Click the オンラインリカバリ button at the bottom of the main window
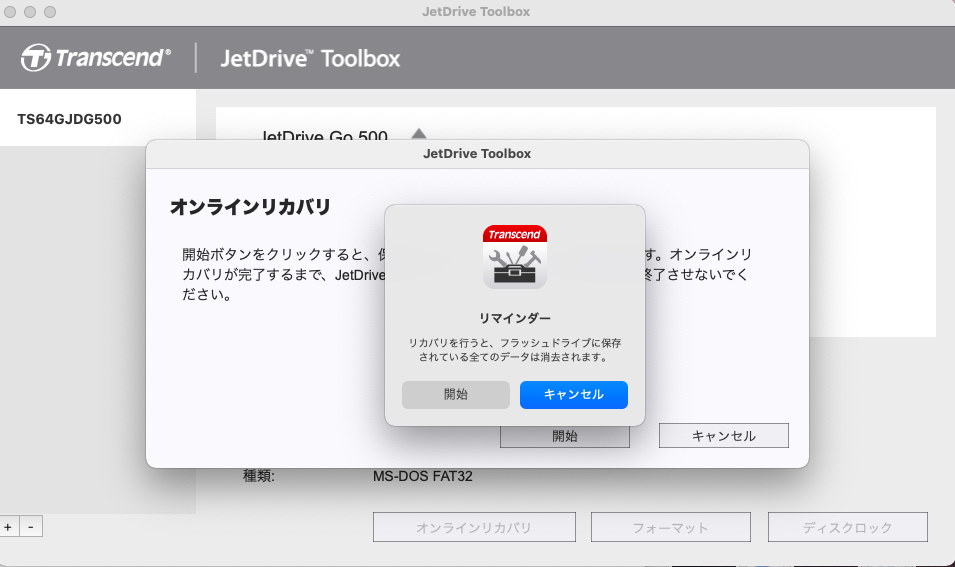The width and height of the screenshot is (955, 567). coord(474,527)
